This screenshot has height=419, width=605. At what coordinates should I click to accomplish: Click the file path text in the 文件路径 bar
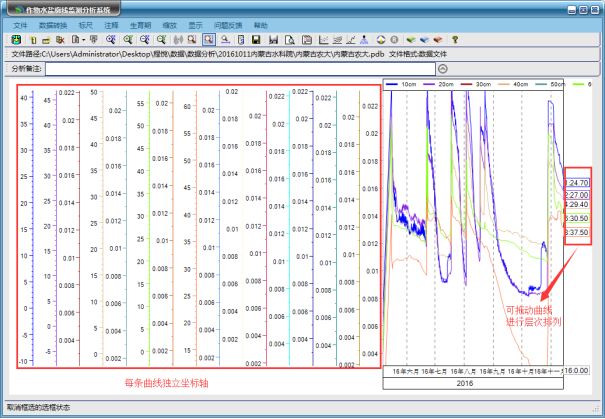198,54
